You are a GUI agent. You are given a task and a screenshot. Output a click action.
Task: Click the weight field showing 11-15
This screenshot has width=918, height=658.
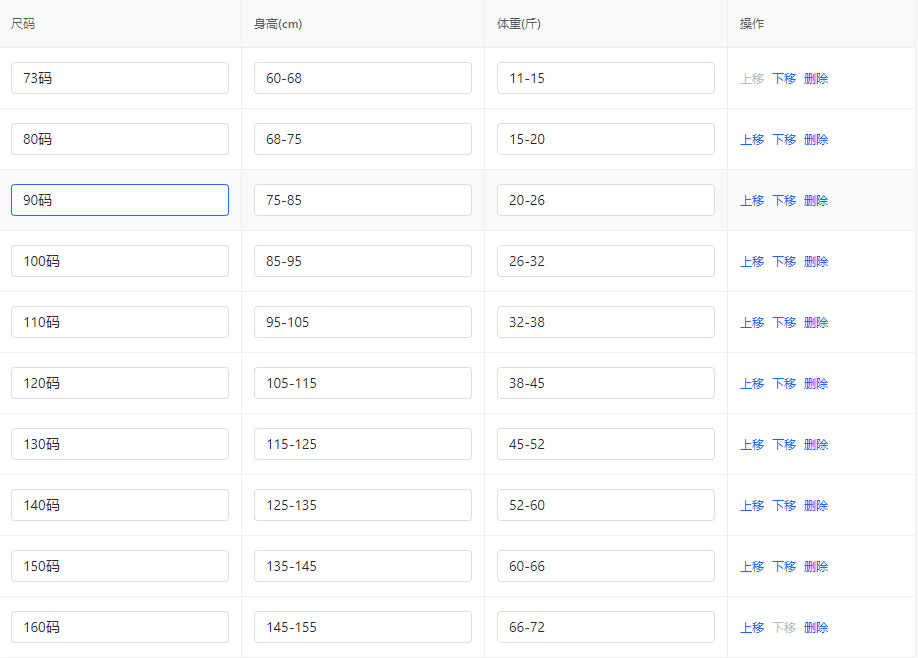(x=605, y=78)
